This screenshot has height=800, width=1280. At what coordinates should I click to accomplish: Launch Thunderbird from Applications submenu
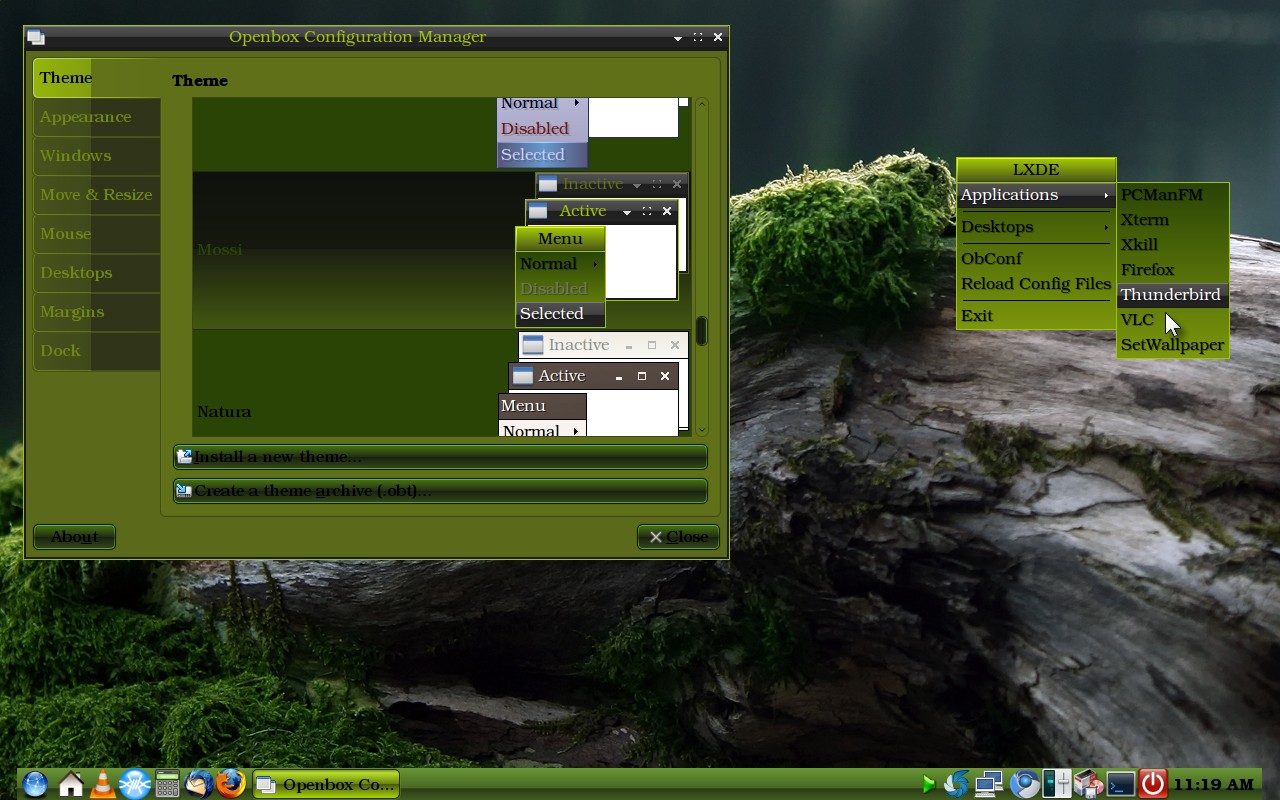(x=1172, y=295)
